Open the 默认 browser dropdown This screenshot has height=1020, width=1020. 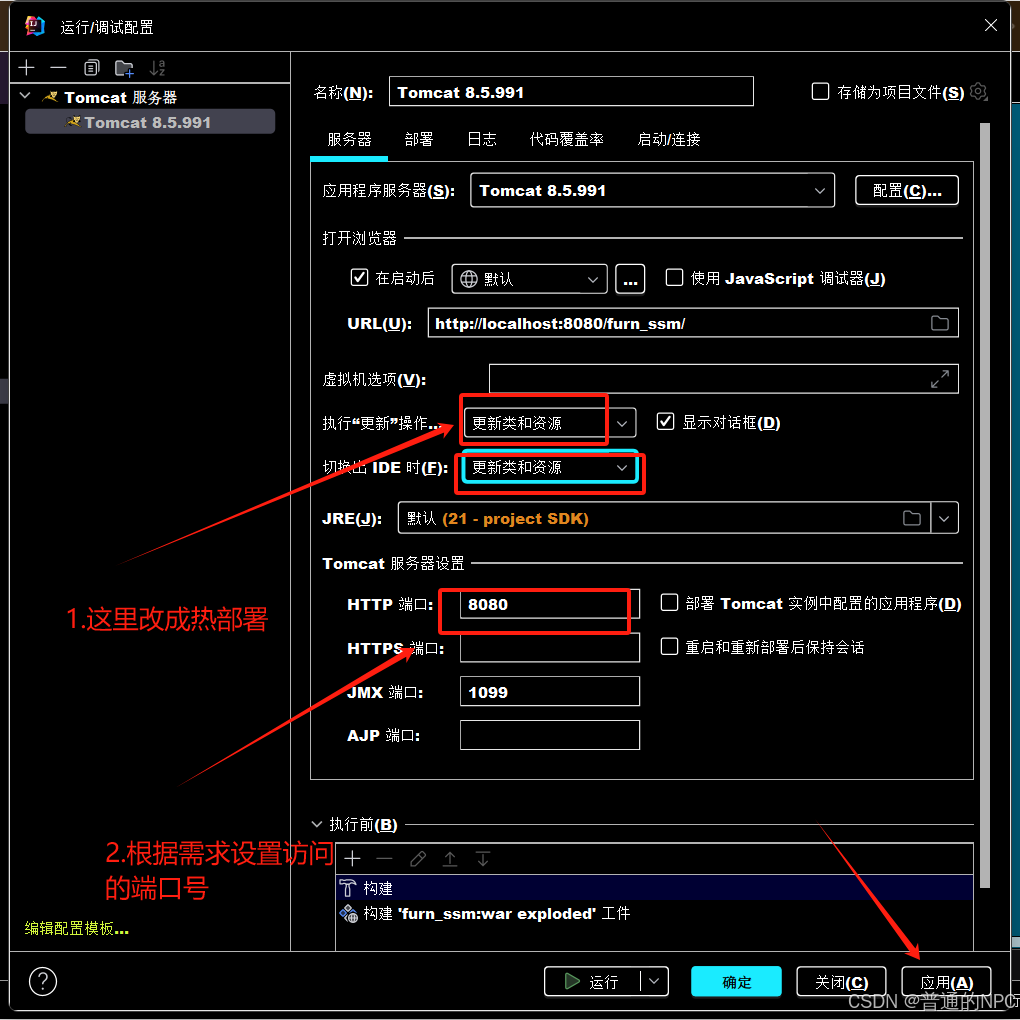click(x=529, y=279)
